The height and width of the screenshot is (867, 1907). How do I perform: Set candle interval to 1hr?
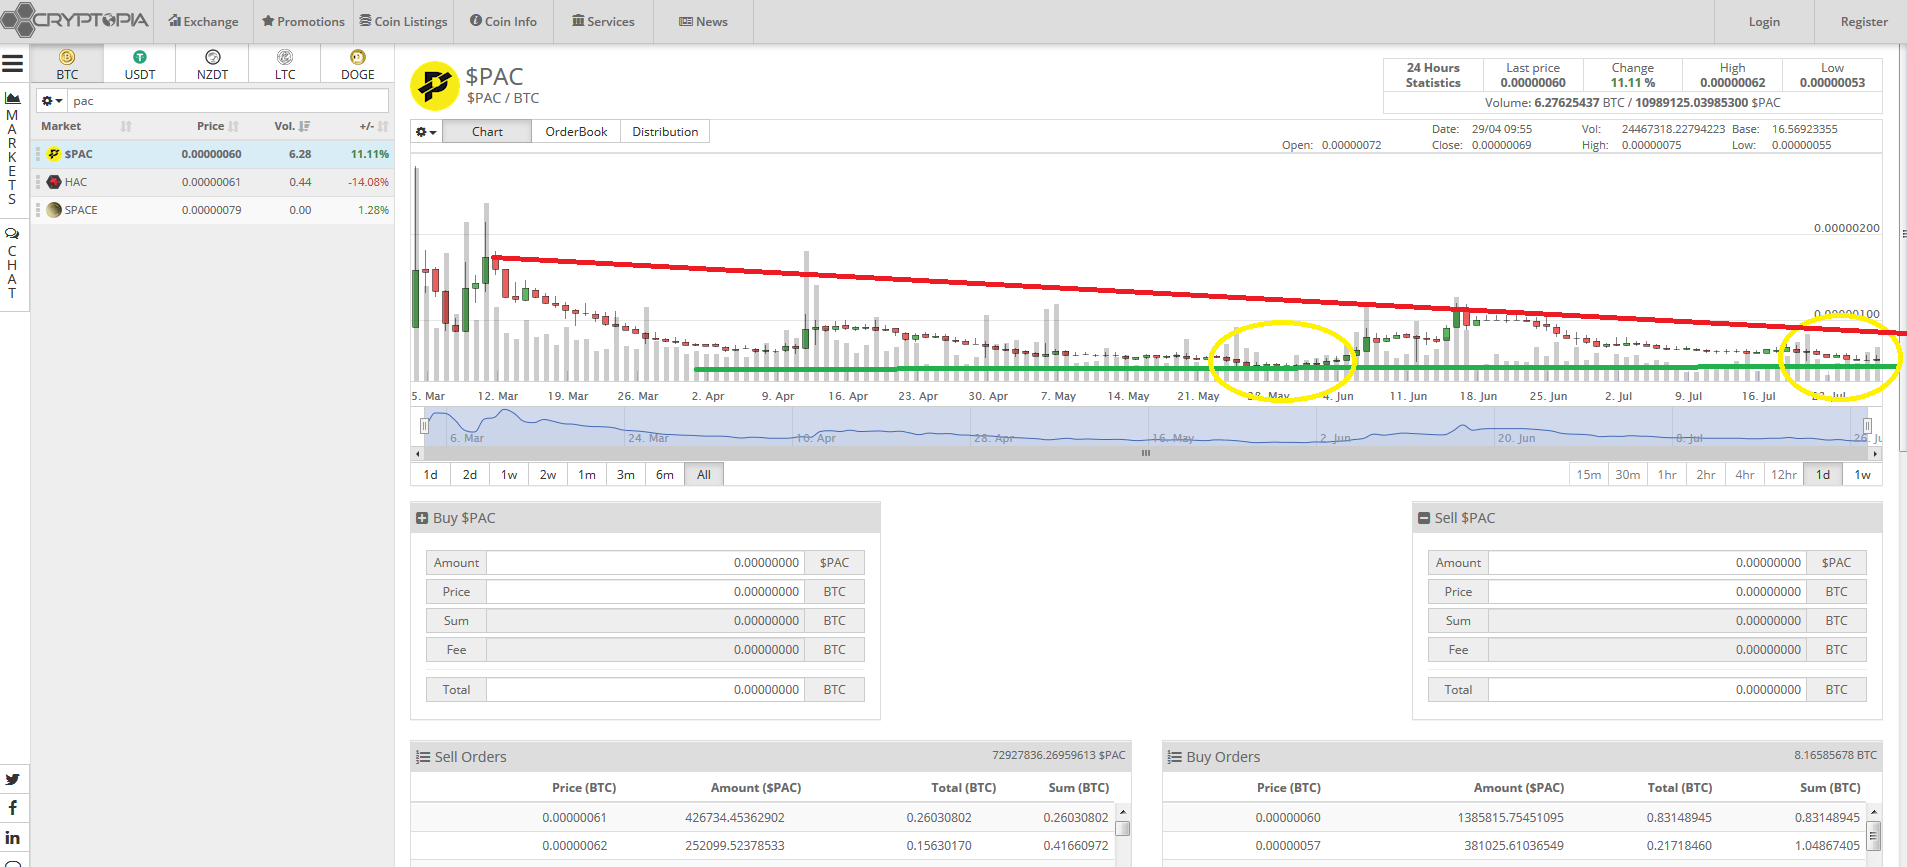tap(1667, 475)
